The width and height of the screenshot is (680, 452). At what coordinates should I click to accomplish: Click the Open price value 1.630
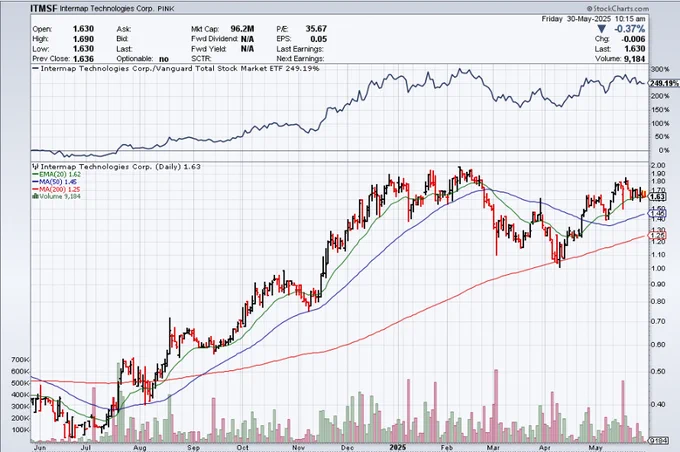click(83, 29)
